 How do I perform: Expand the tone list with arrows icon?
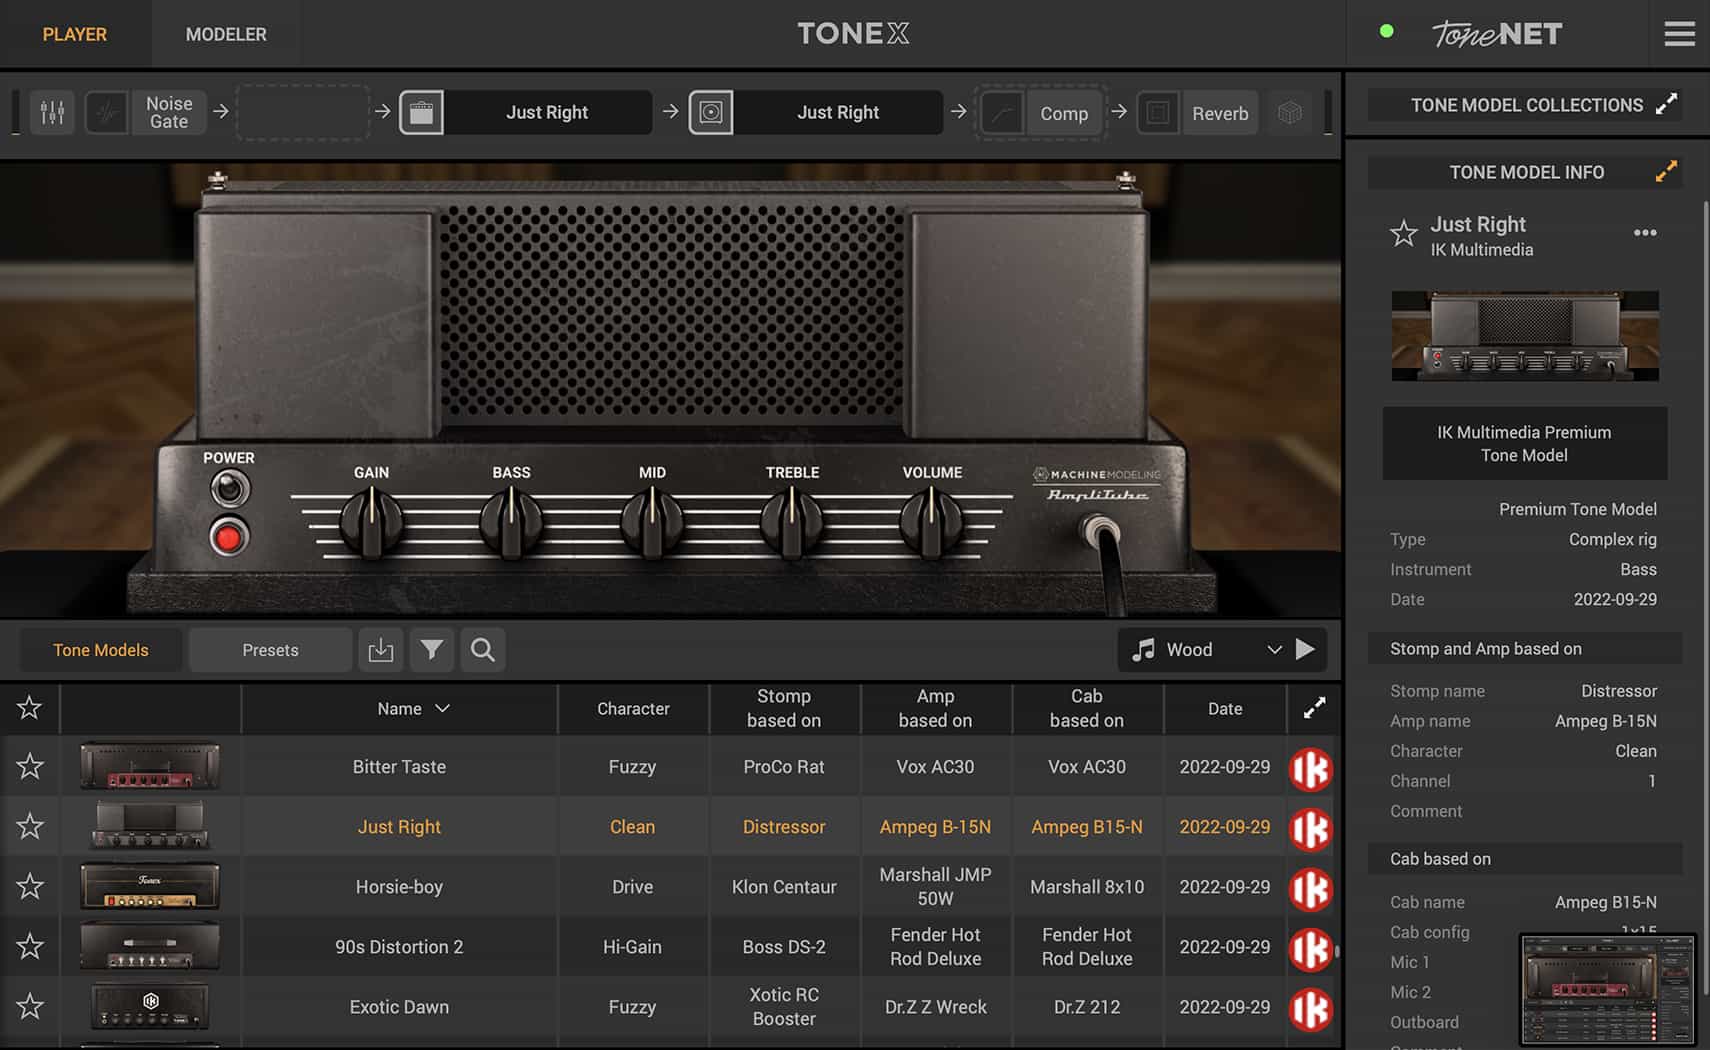1314,708
